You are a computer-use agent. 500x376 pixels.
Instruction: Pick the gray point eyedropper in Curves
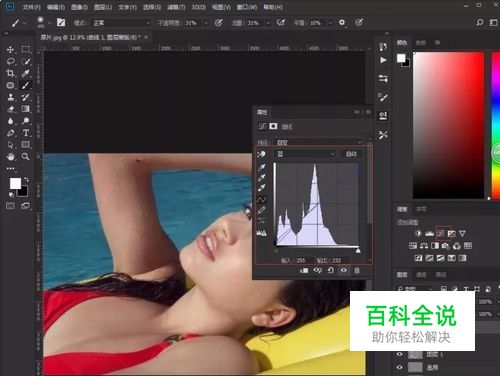pos(262,178)
